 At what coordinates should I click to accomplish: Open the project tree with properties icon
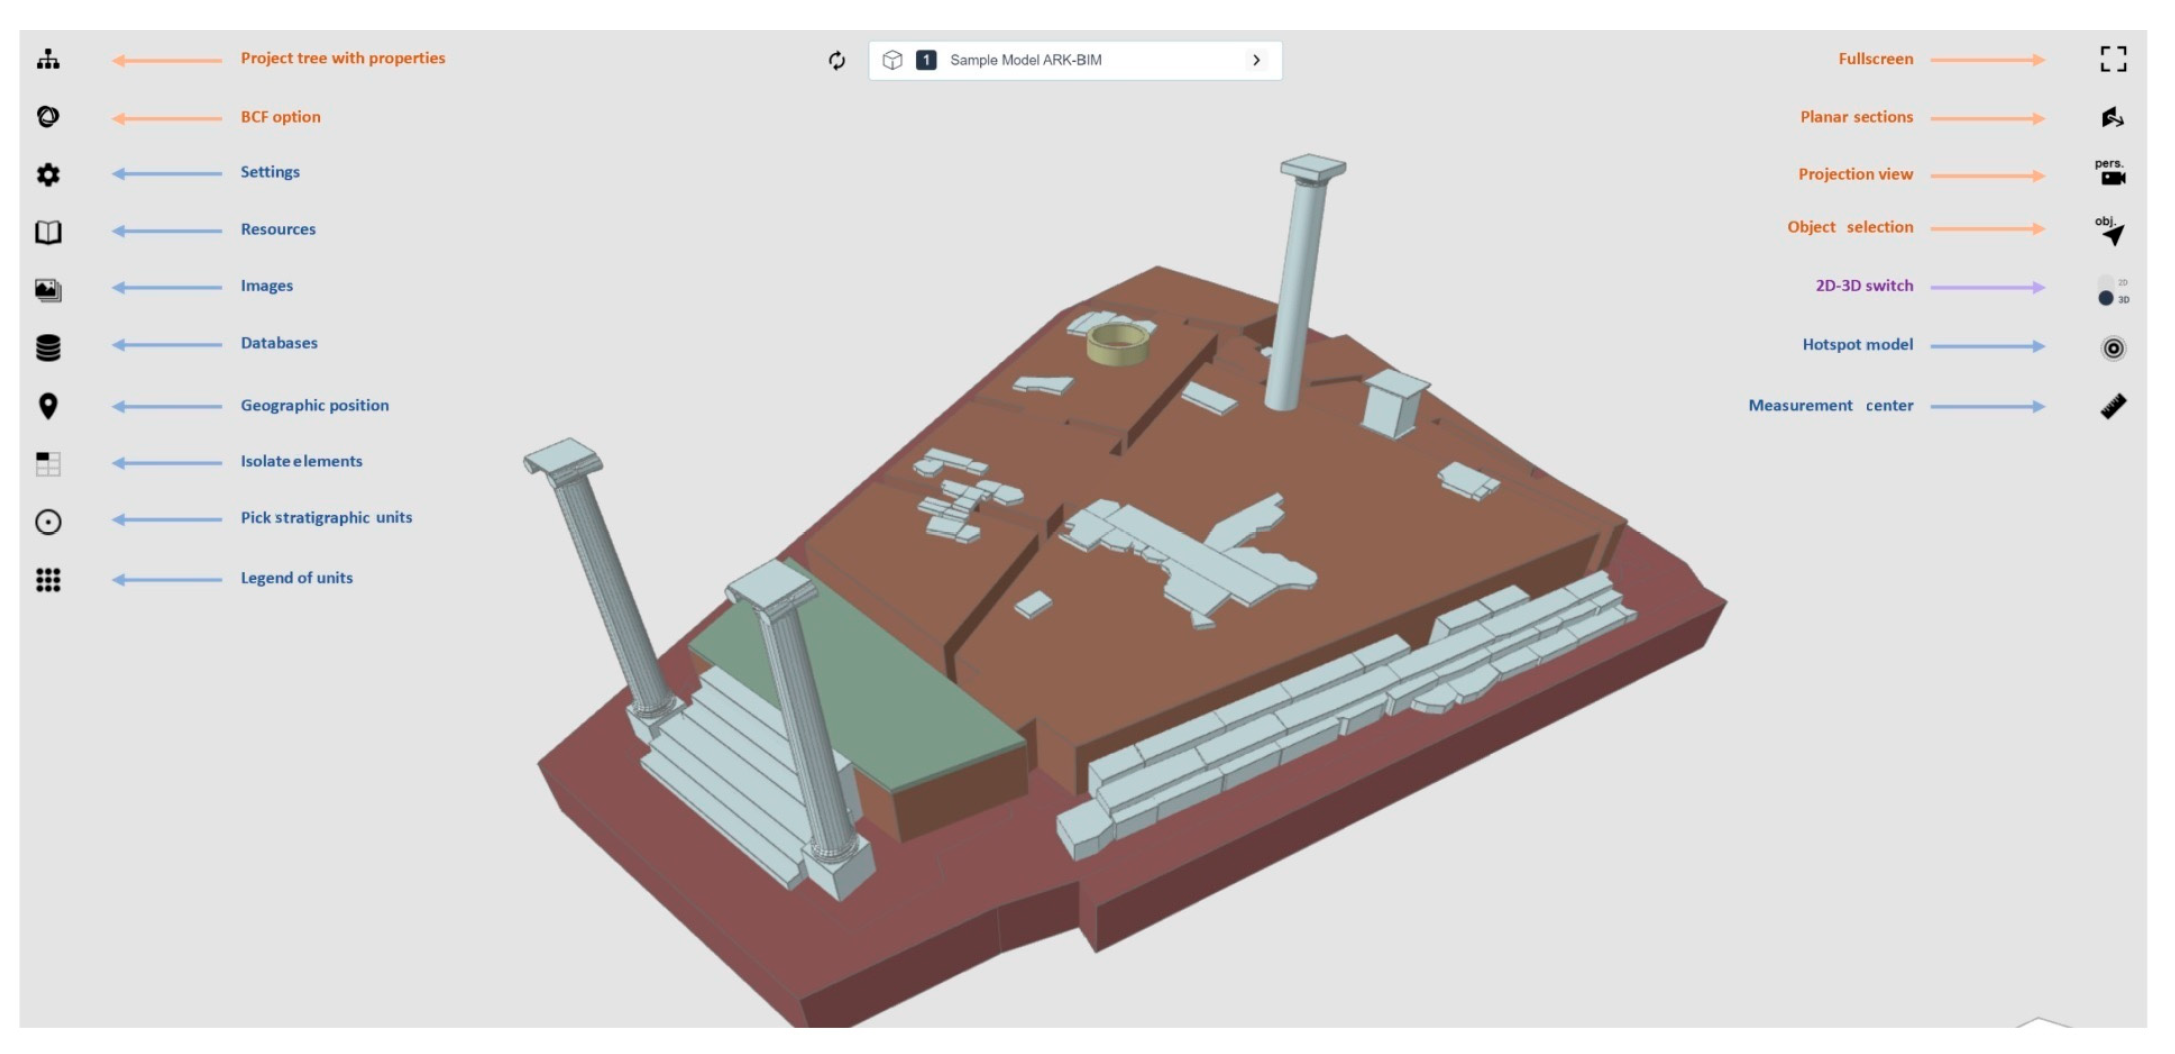[x=48, y=59]
